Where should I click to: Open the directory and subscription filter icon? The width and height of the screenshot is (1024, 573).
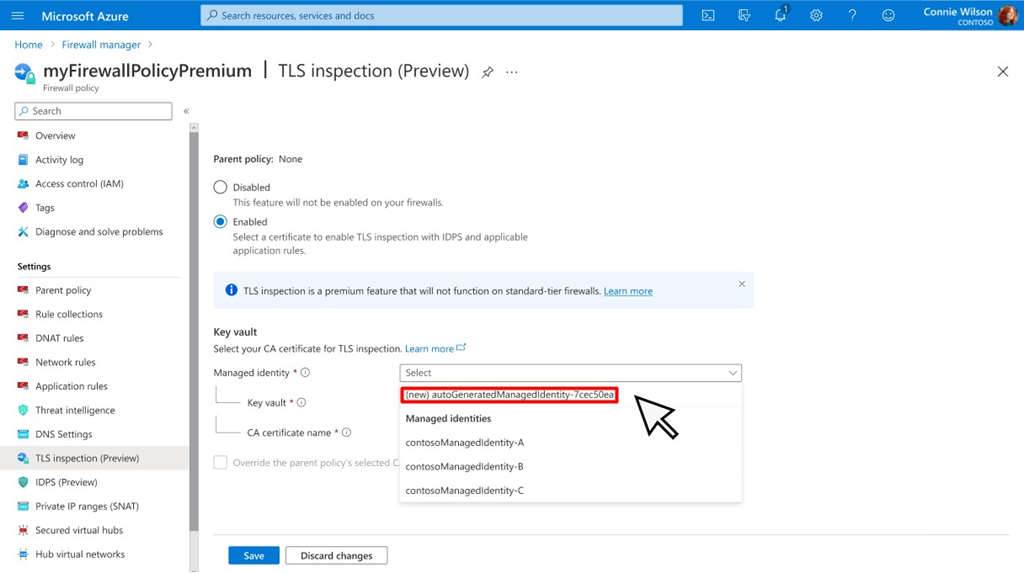pyautogui.click(x=744, y=15)
